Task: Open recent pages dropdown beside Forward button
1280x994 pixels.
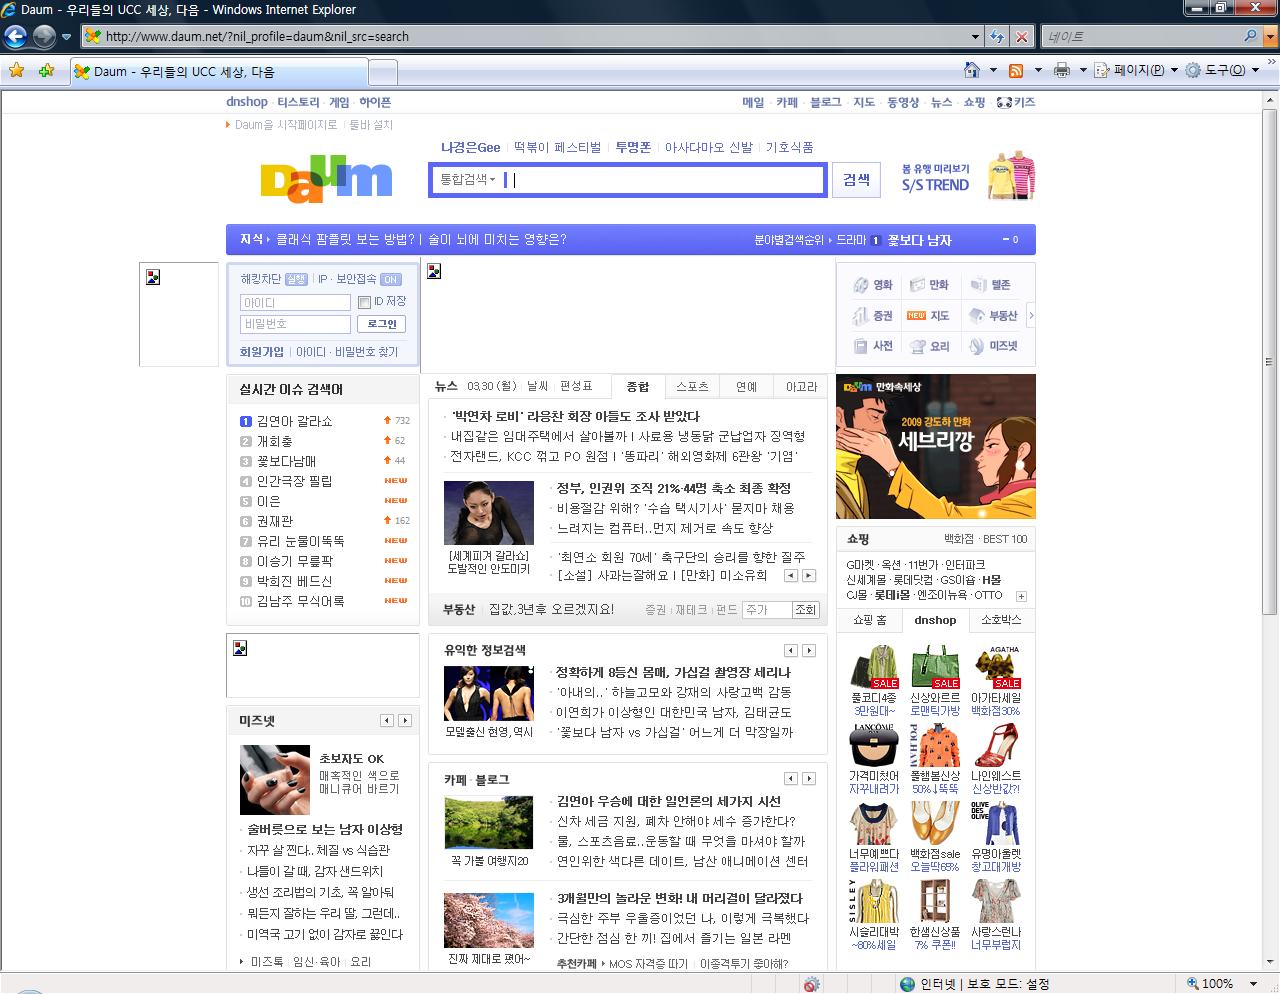Action: [66, 37]
